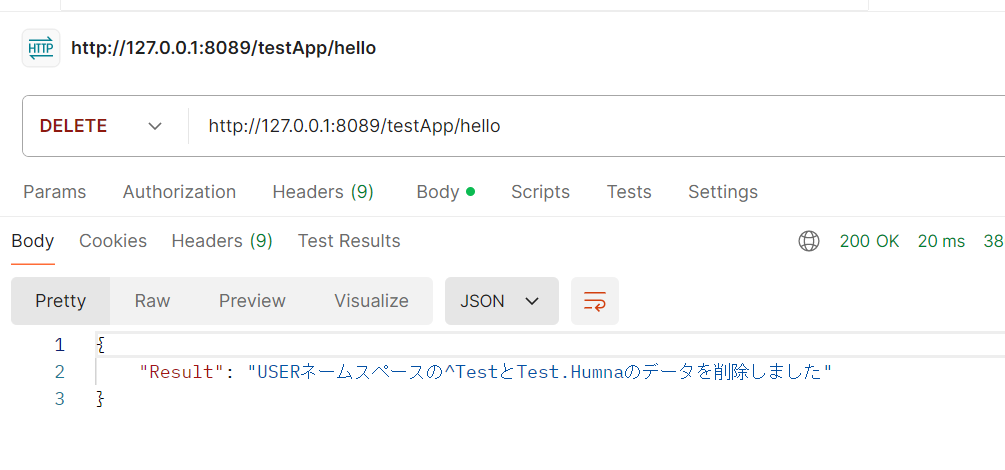Toggle the wrap lines icon

coord(595,301)
